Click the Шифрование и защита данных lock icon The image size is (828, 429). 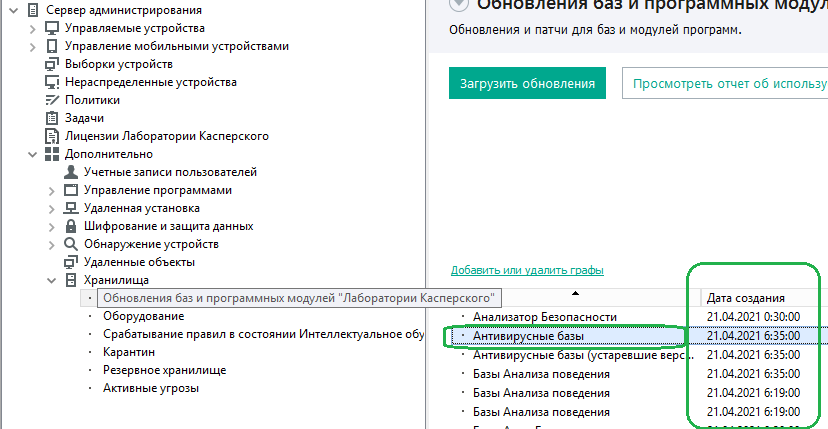[71, 226]
